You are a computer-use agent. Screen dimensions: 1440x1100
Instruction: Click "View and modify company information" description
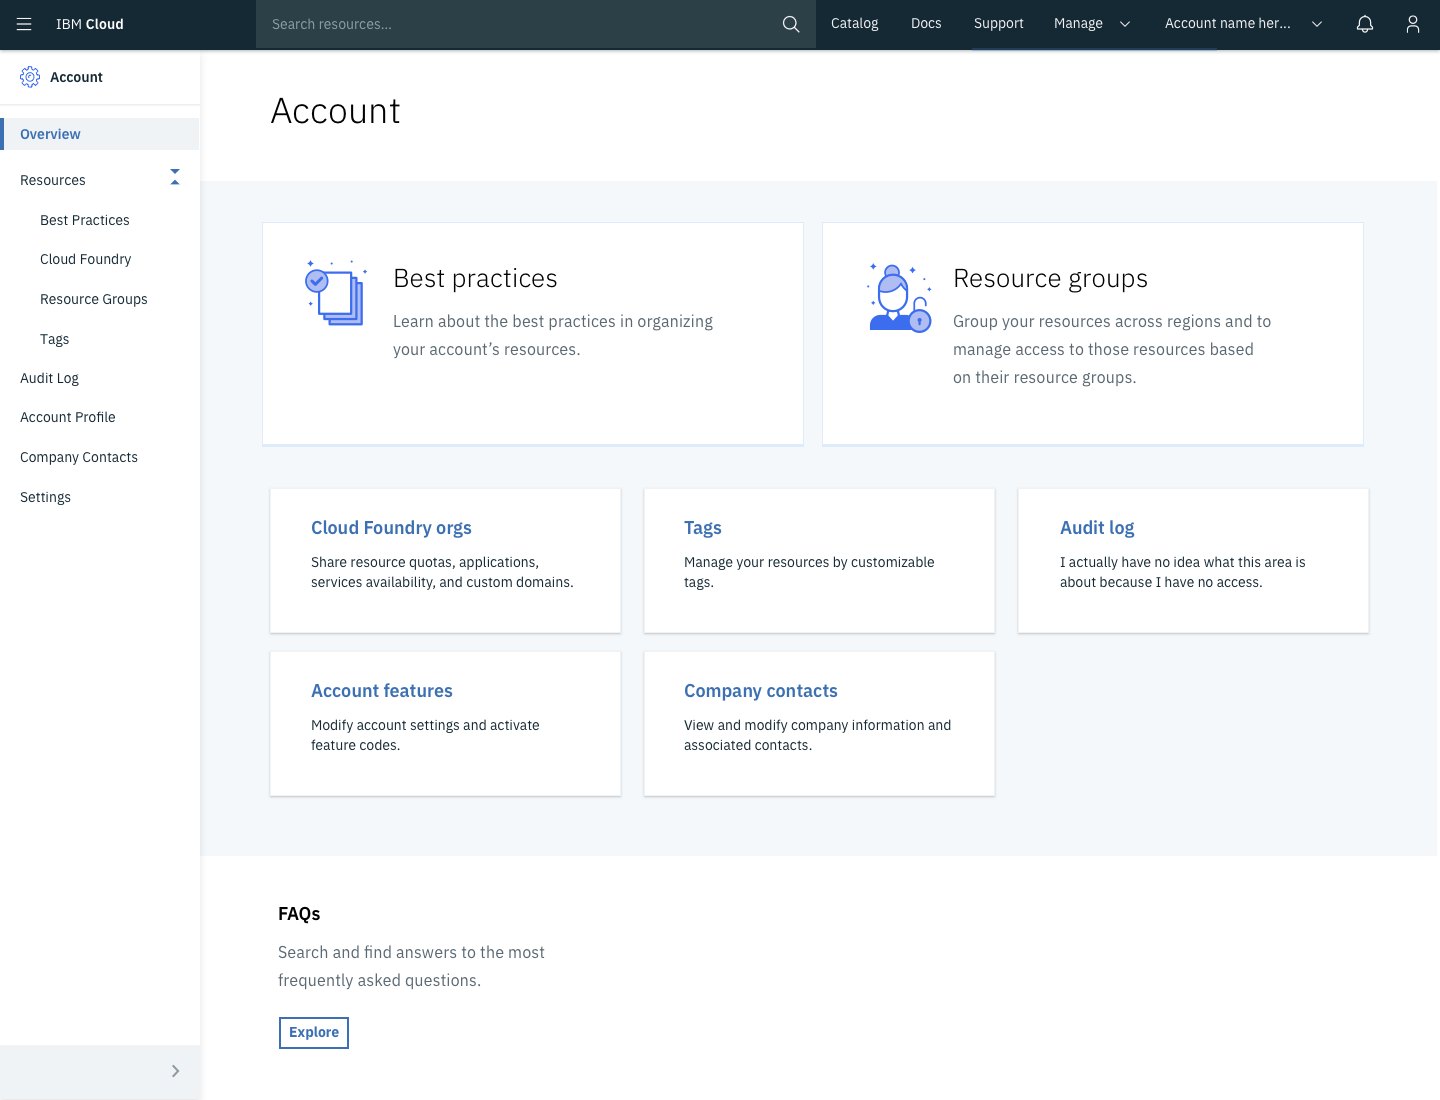[818, 735]
